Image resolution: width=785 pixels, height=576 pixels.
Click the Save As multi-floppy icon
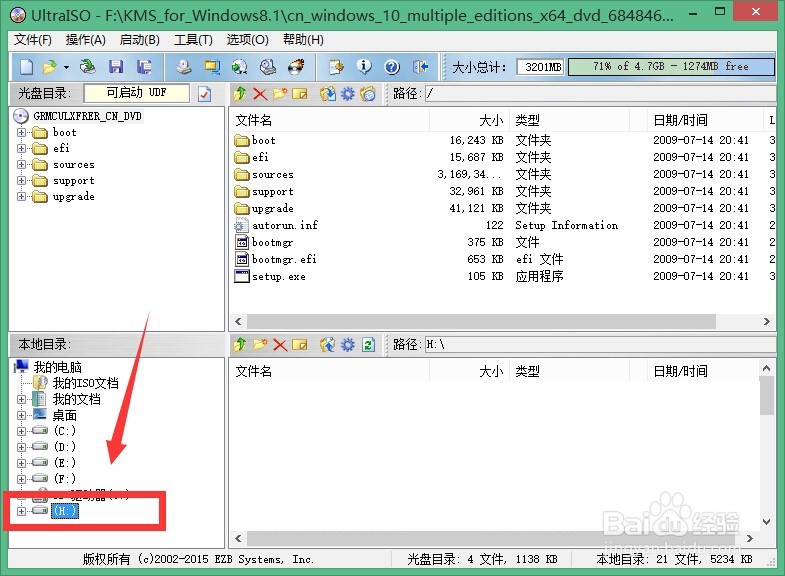pyautogui.click(x=144, y=67)
